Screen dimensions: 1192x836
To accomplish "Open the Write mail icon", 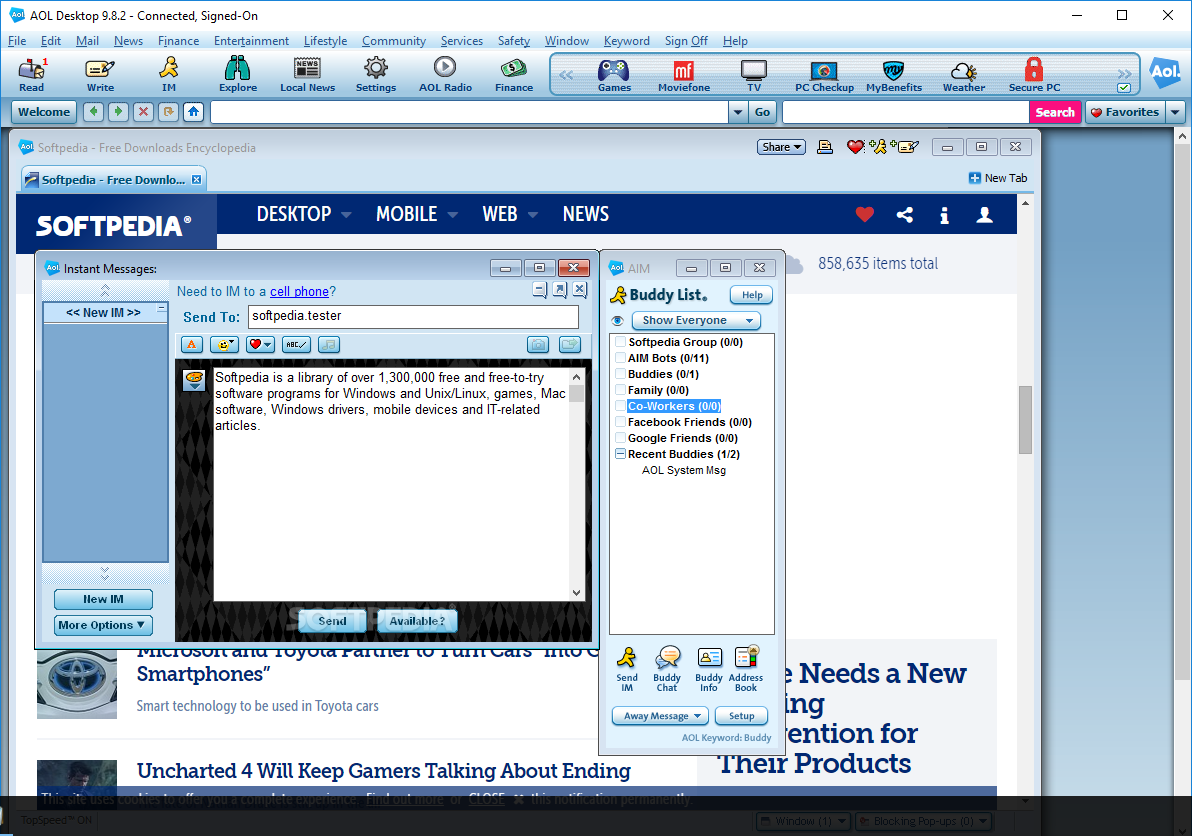I will coord(99,70).
